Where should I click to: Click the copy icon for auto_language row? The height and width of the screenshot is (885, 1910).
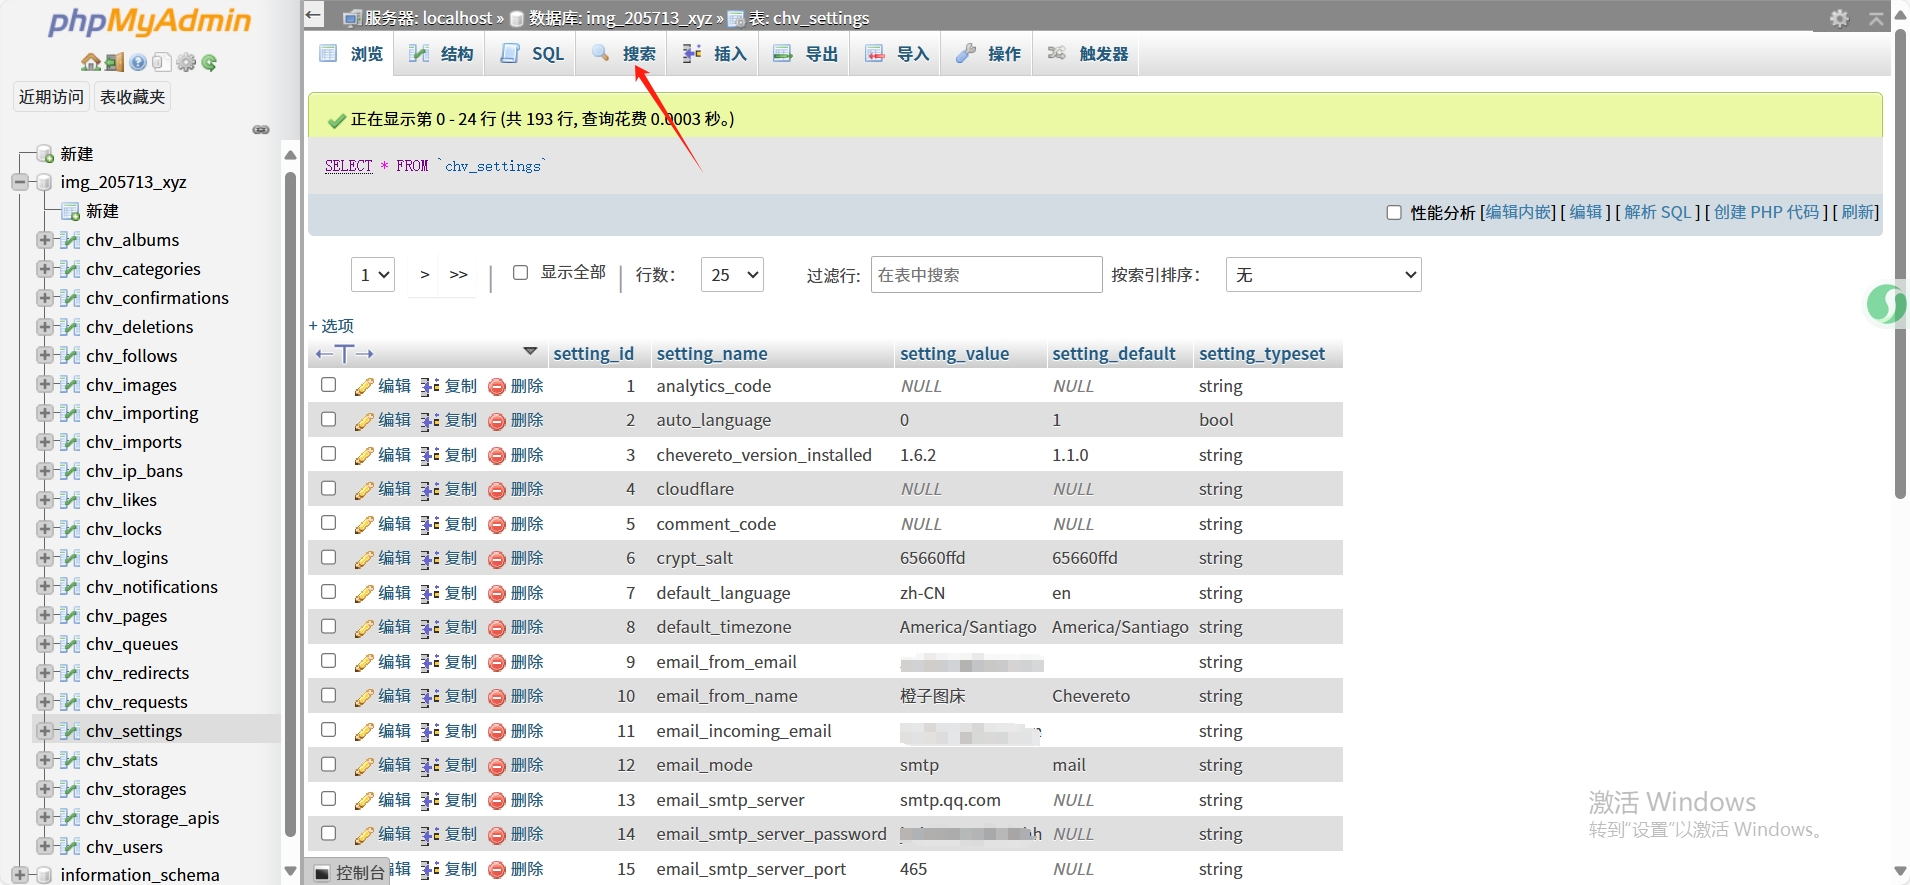430,421
